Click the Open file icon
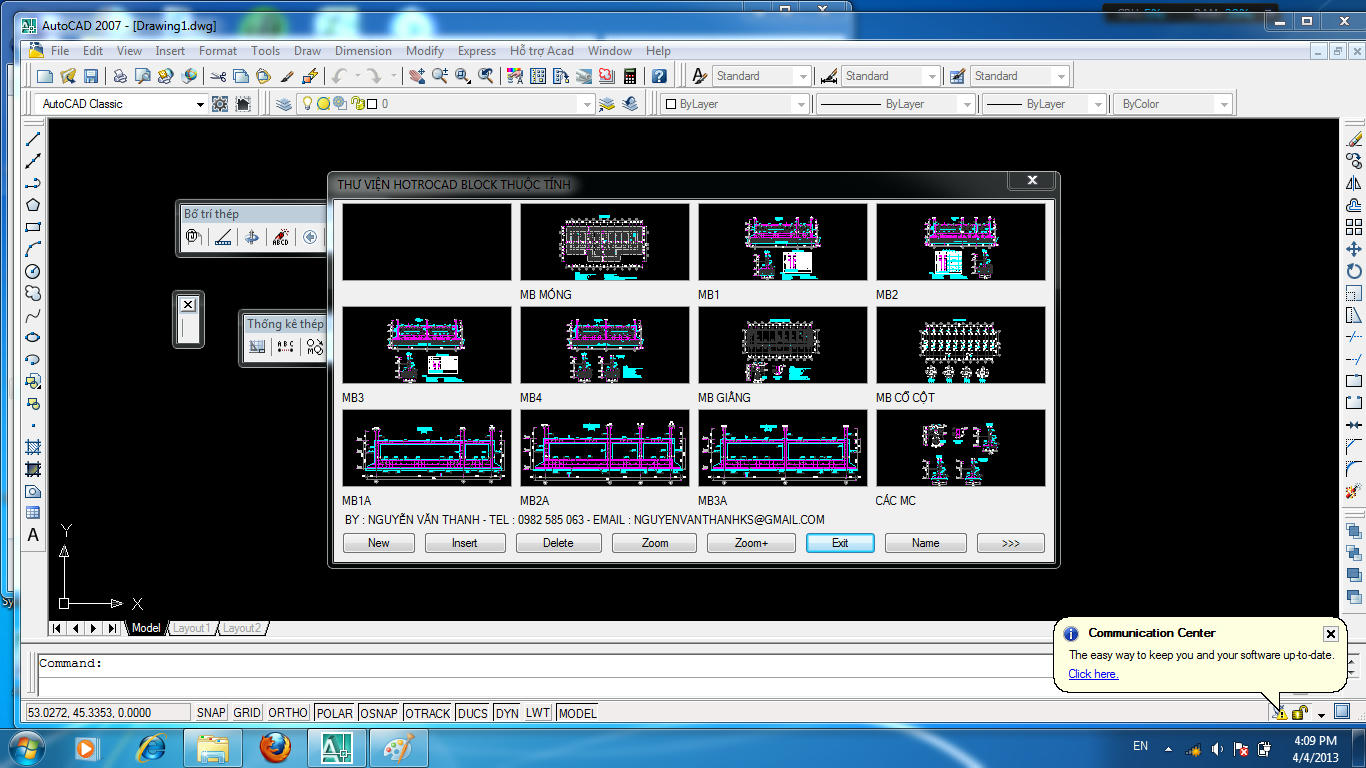Screen dimensions: 1366x768 coord(68,76)
